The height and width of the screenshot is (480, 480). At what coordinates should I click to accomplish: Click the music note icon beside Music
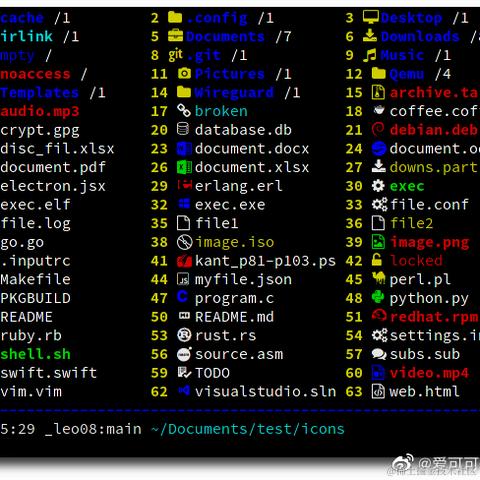pos(369,55)
